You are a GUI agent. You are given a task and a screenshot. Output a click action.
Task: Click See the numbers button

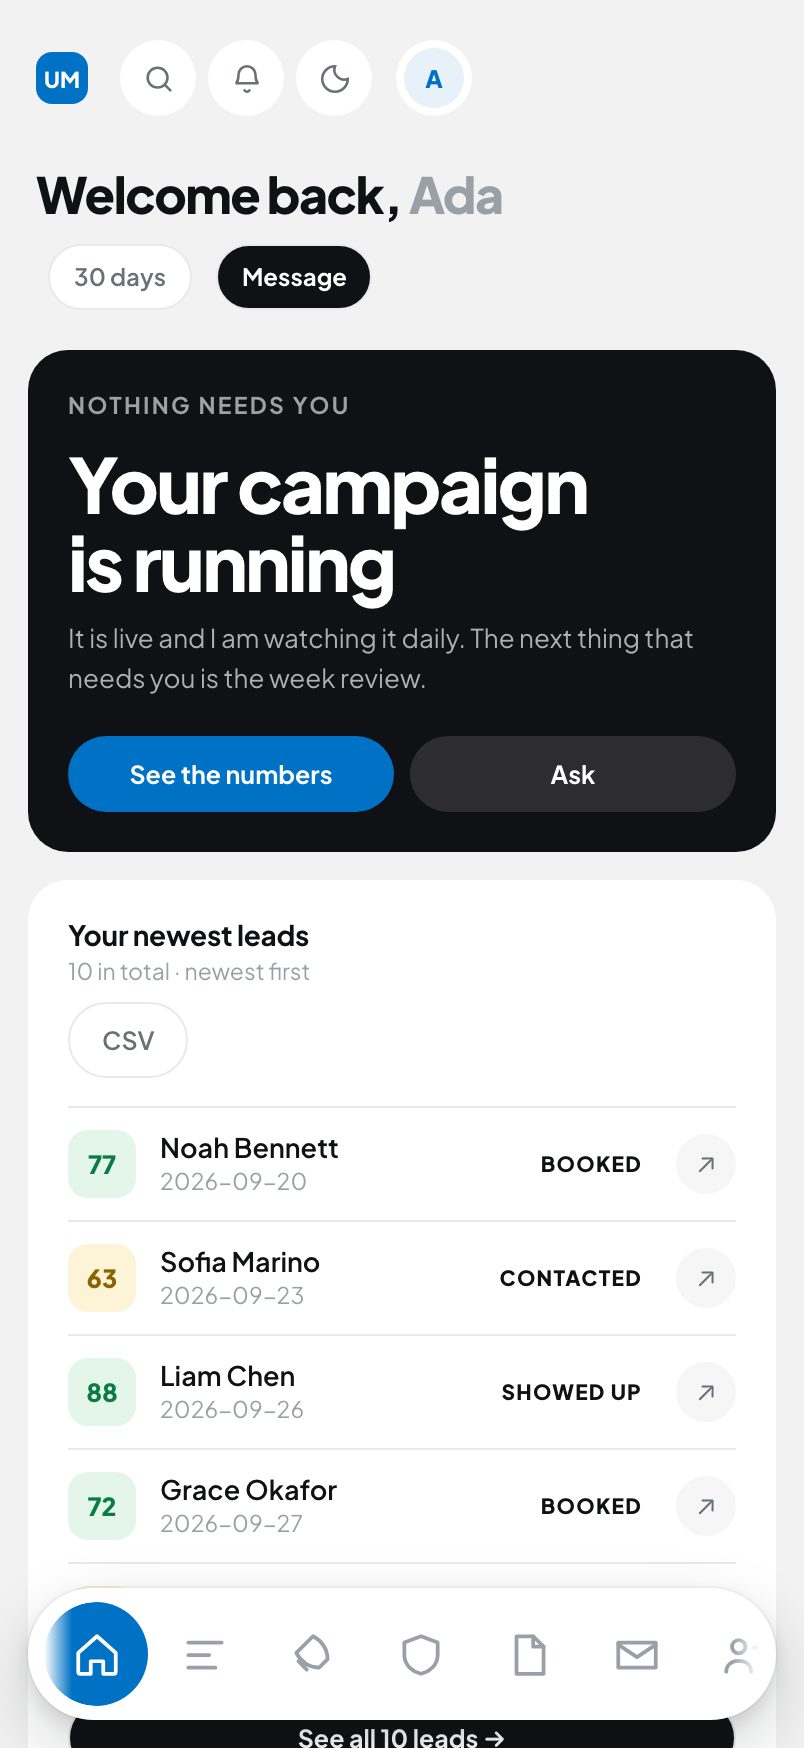click(231, 774)
